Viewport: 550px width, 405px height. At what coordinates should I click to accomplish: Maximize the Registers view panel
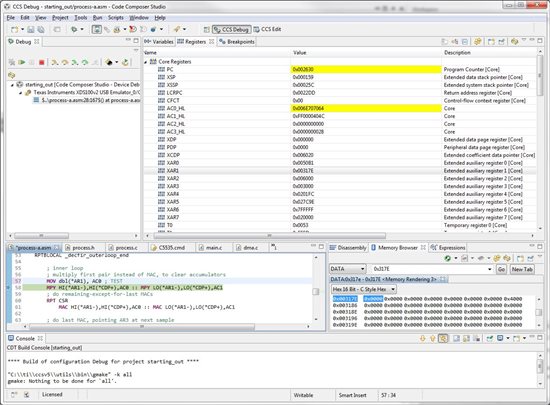[540, 41]
